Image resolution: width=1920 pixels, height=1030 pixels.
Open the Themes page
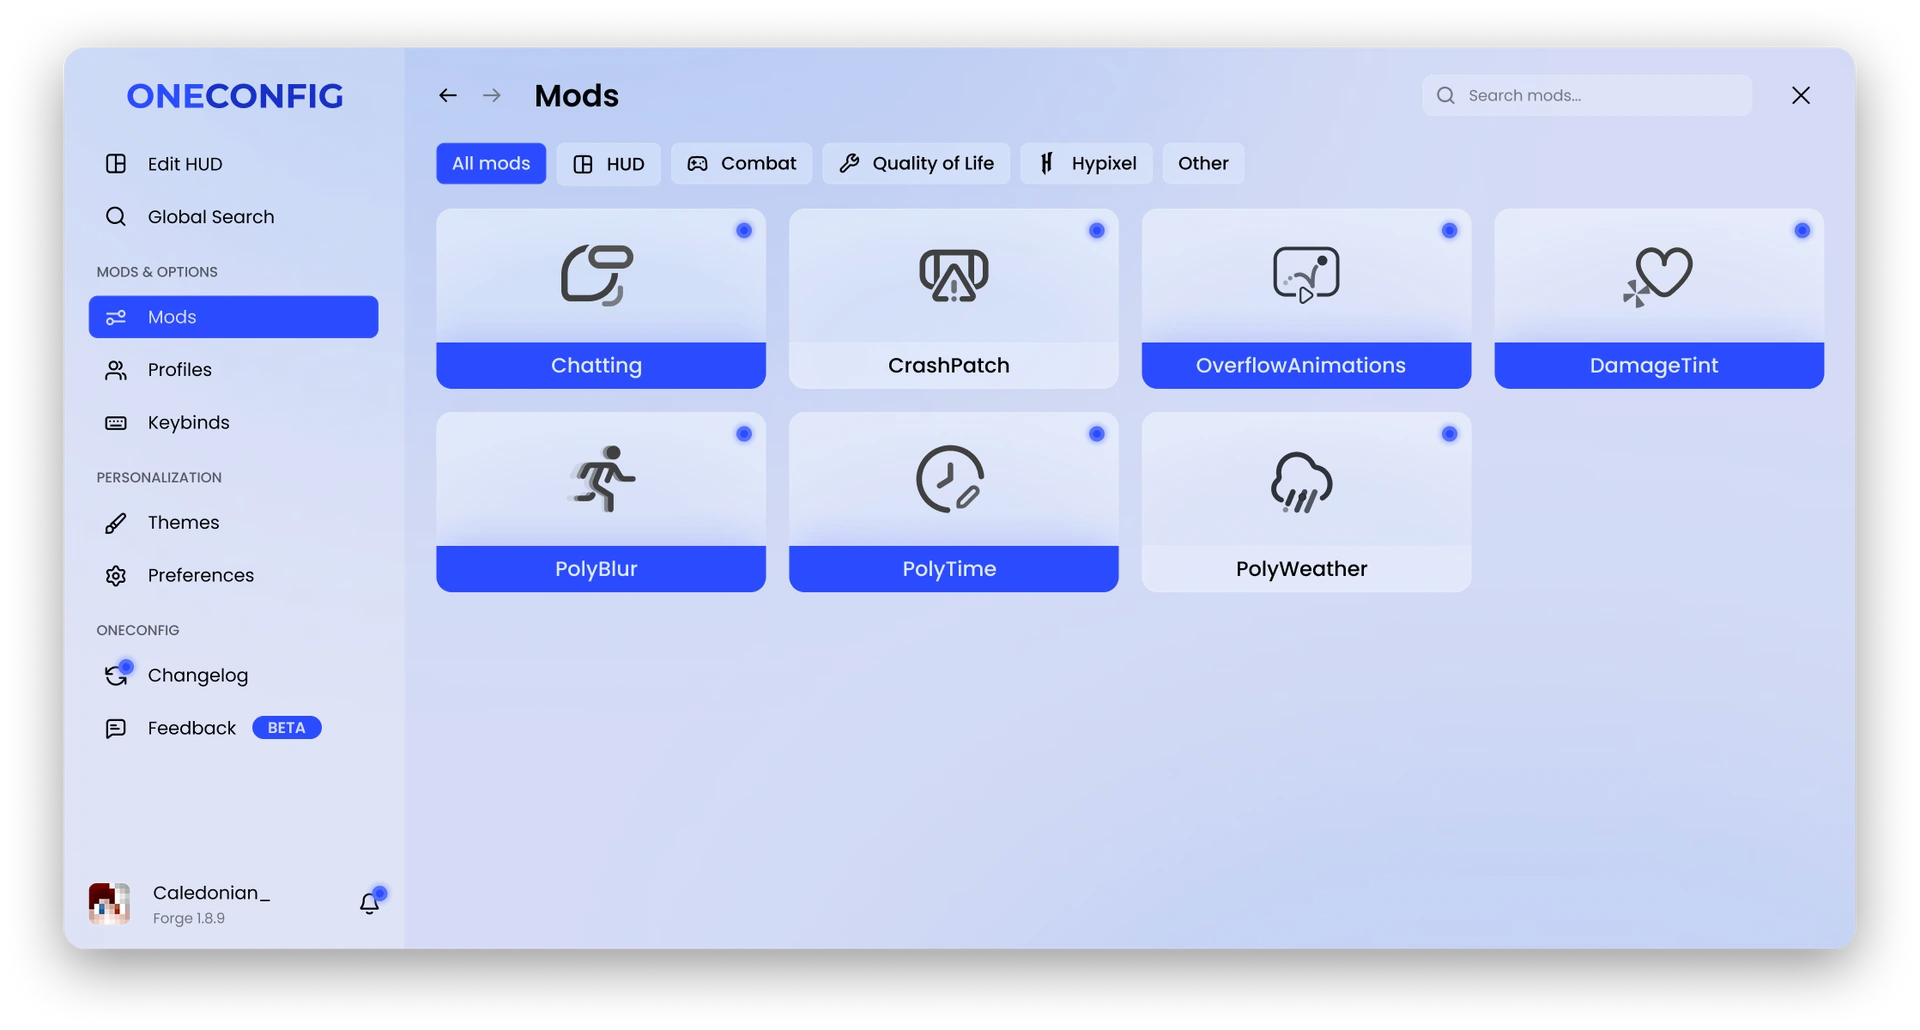click(x=233, y=523)
